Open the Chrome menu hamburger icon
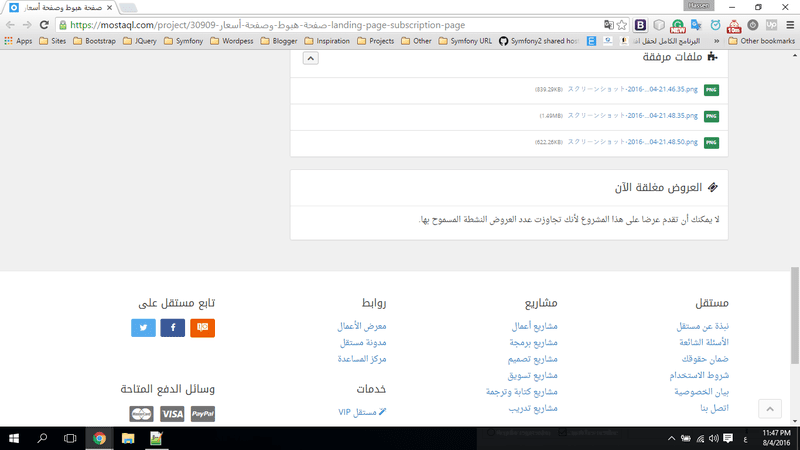Viewport: 800px width, 450px height. coord(790,25)
